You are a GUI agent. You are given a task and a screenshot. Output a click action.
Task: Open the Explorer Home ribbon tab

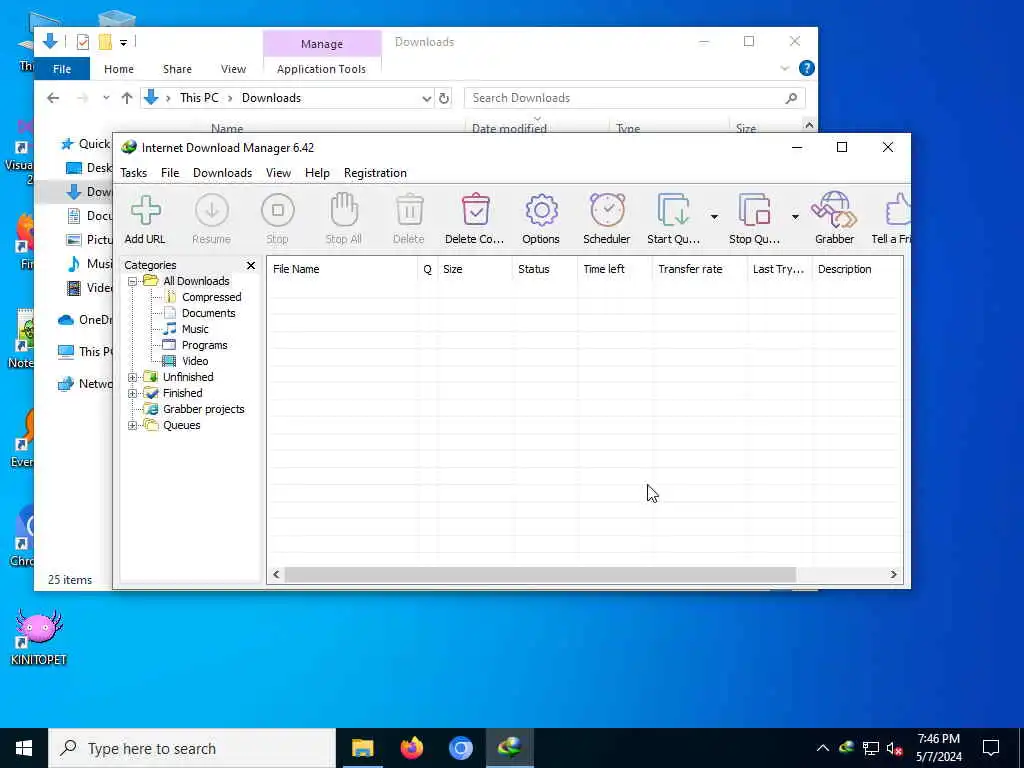119,69
